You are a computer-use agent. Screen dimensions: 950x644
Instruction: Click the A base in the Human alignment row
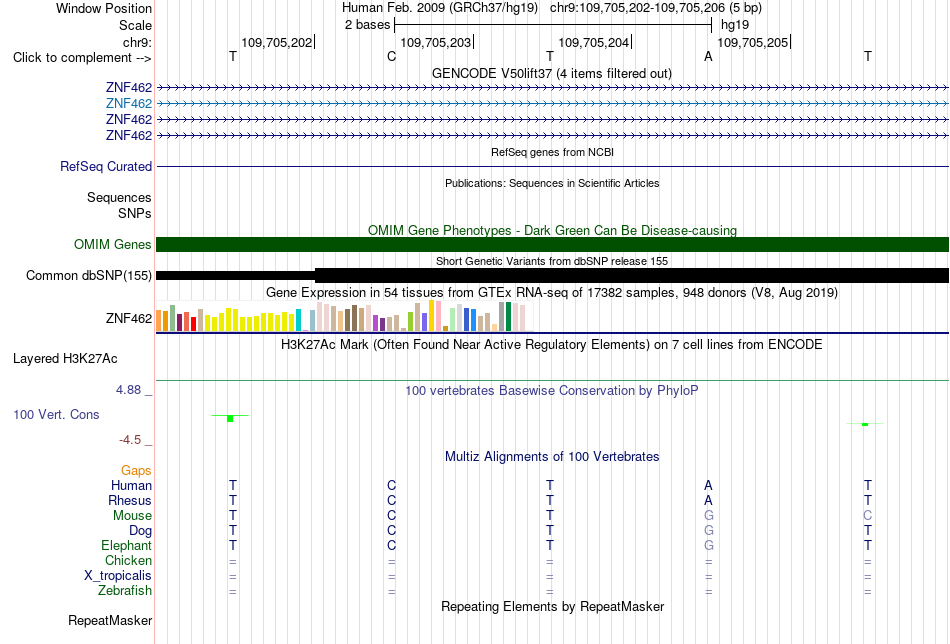tap(708, 486)
